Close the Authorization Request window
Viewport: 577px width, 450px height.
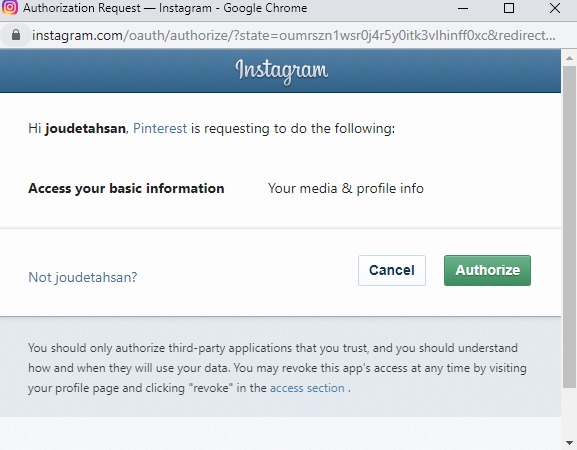[x=555, y=8]
